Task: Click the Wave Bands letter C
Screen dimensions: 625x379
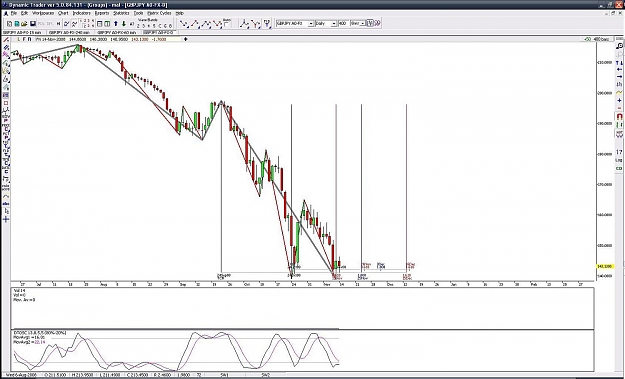Action: click(160, 26)
